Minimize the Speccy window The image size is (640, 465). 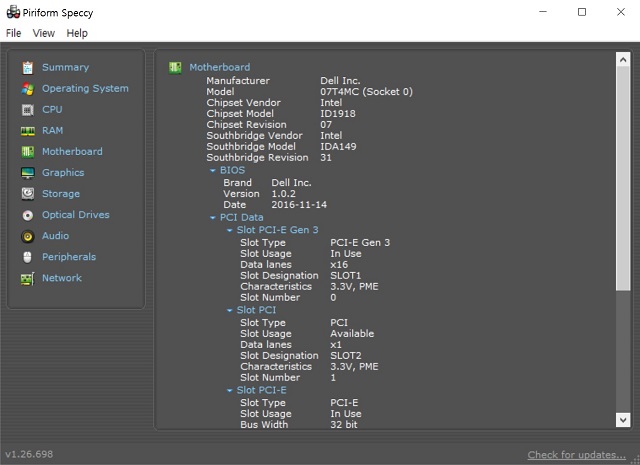click(543, 12)
